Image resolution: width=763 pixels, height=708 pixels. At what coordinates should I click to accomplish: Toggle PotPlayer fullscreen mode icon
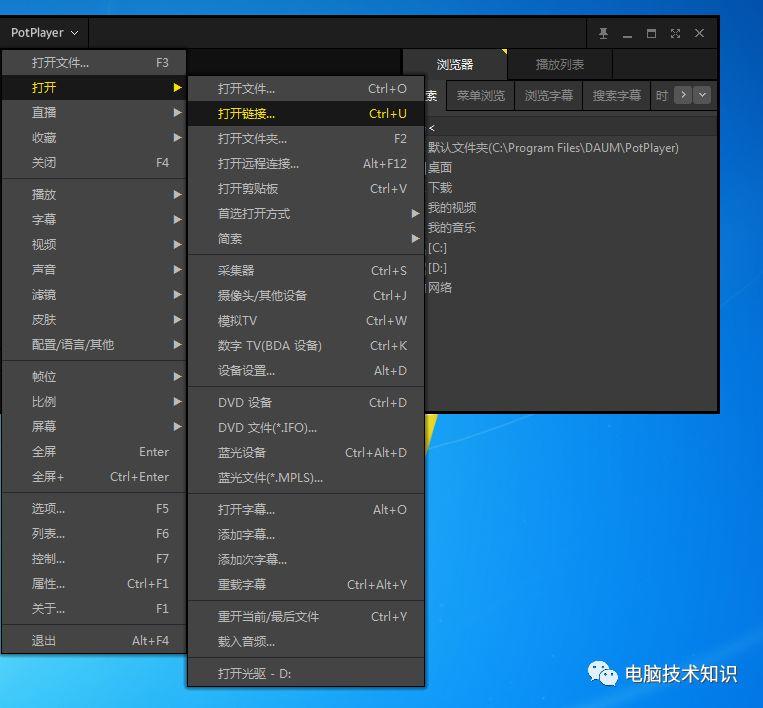[x=675, y=33]
